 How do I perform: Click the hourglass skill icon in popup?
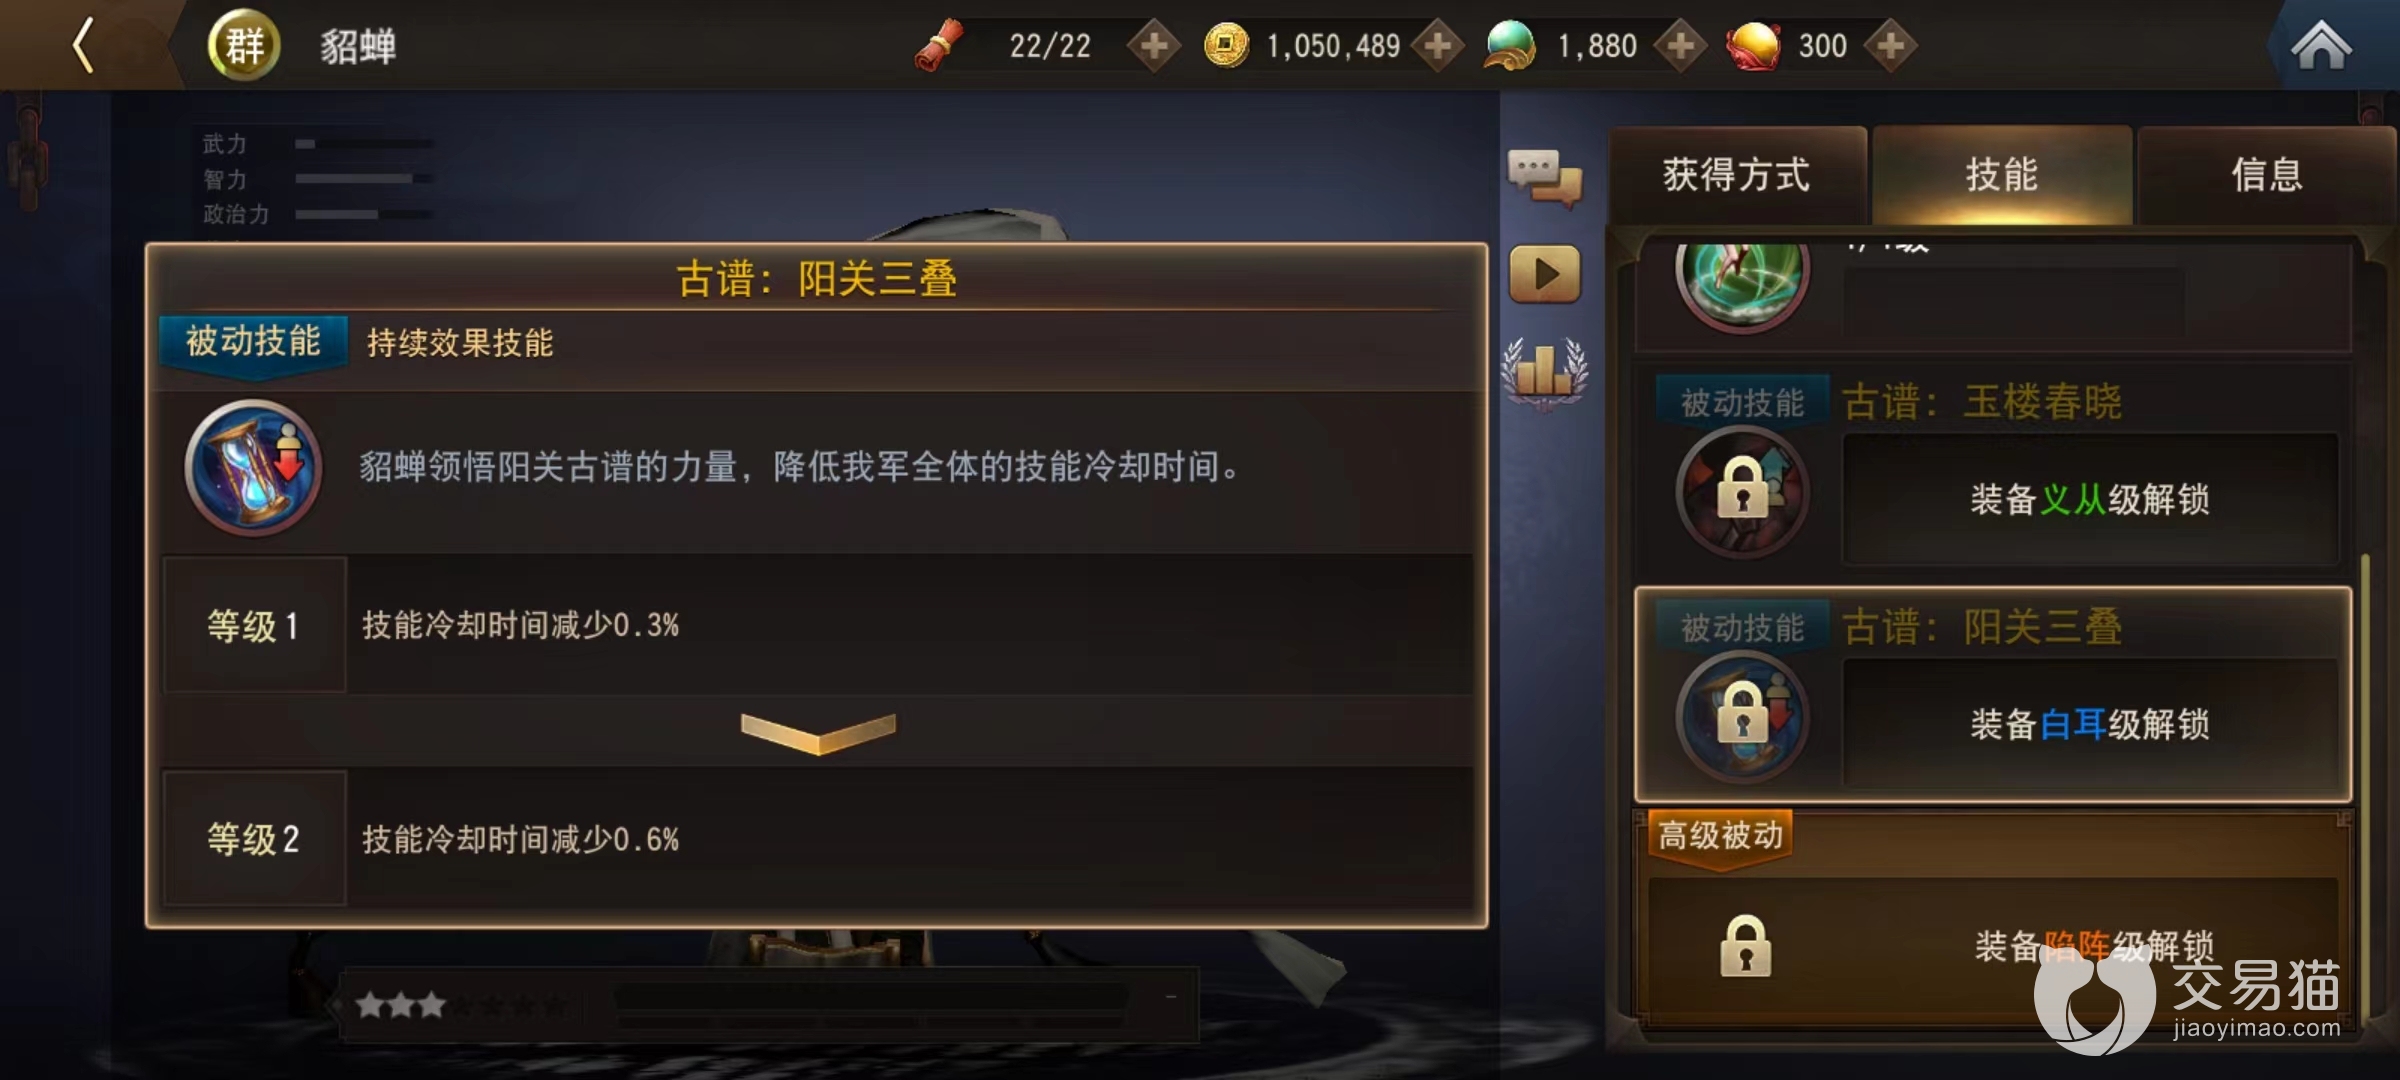point(253,467)
